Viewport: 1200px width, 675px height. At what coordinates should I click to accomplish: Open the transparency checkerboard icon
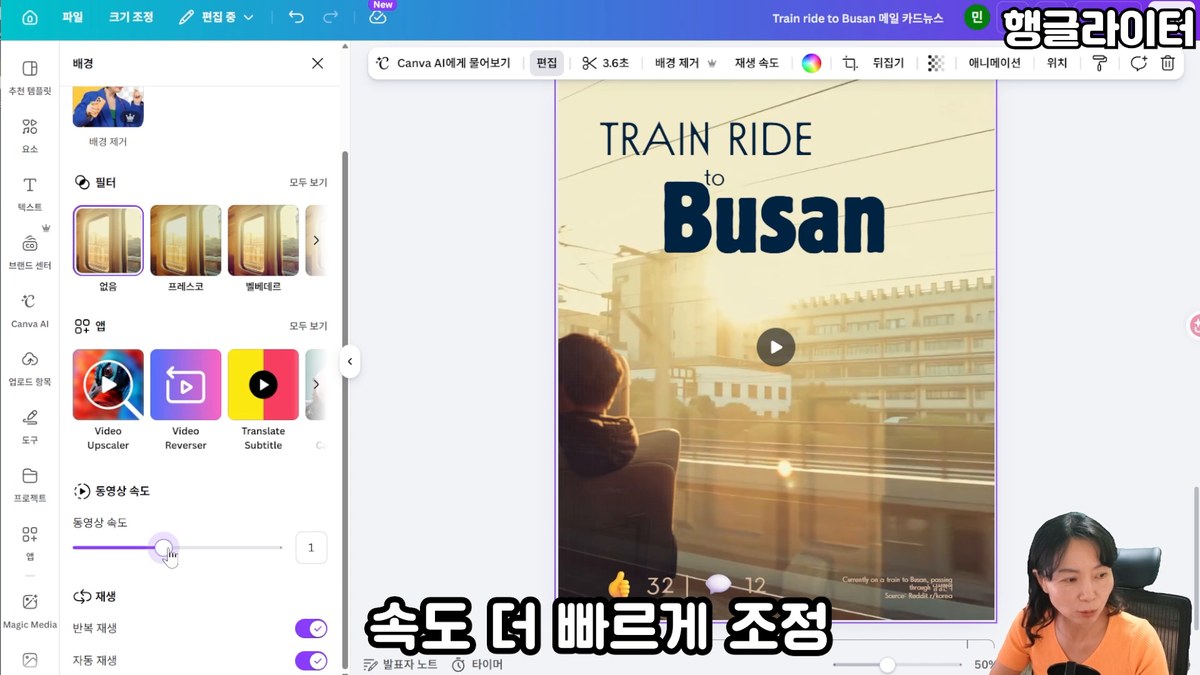pyautogui.click(x=936, y=63)
